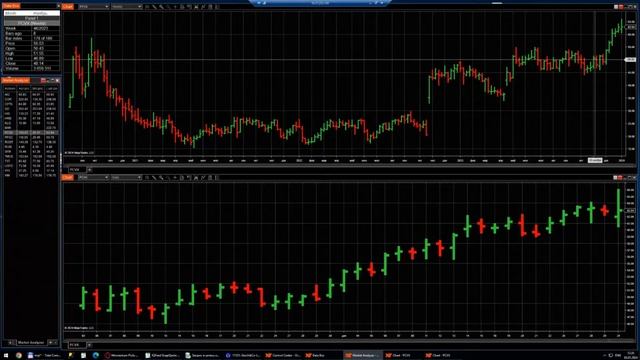Select crosshair cursor icon in weekly chart toolbar

point(175,7)
